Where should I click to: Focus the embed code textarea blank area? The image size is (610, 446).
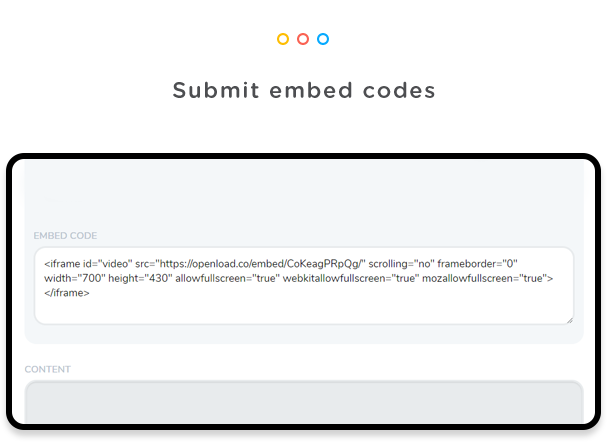coord(304,310)
